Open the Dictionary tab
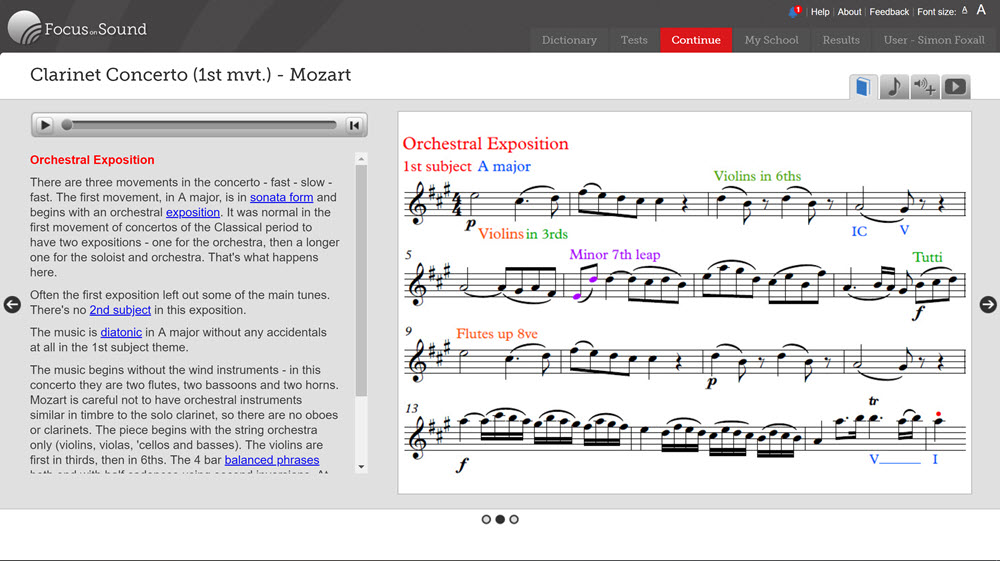The image size is (1000, 561). [570, 40]
